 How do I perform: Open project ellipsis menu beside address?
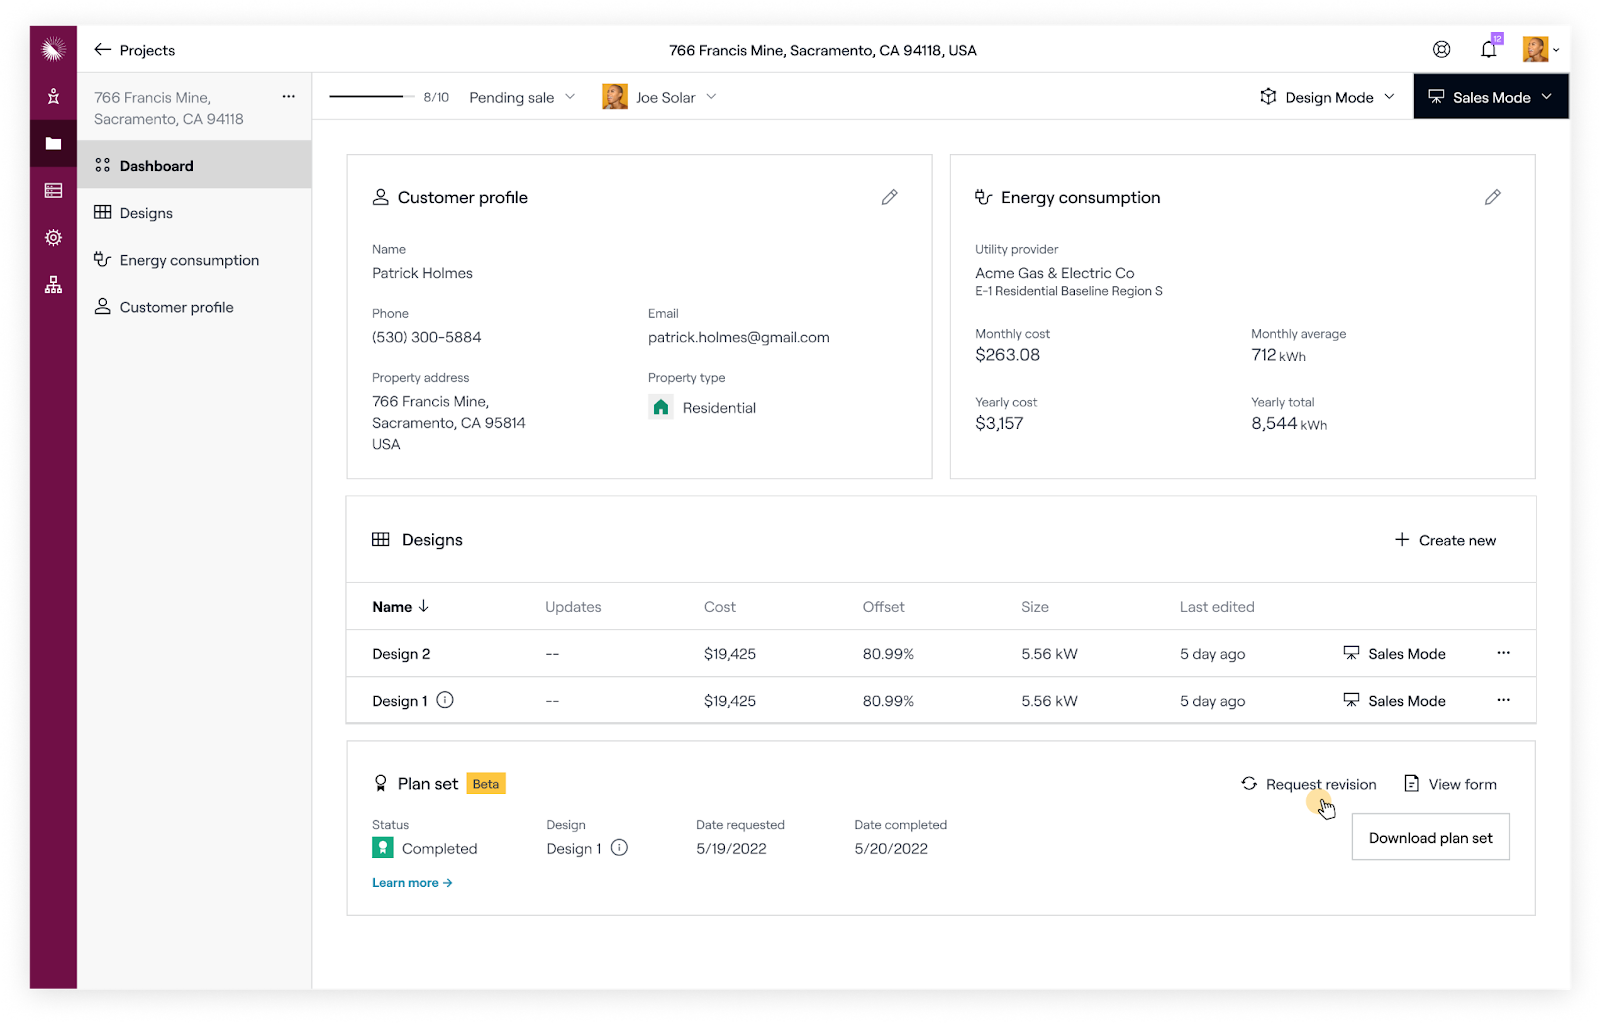click(288, 97)
